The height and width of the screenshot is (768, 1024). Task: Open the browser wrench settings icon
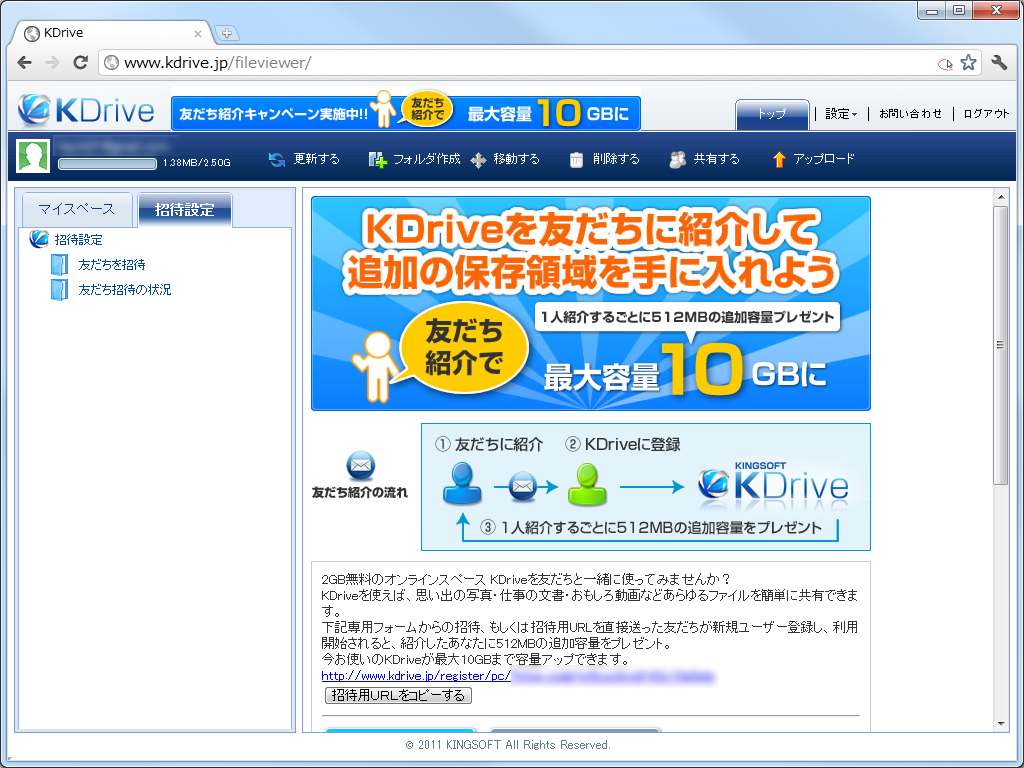[x=999, y=61]
